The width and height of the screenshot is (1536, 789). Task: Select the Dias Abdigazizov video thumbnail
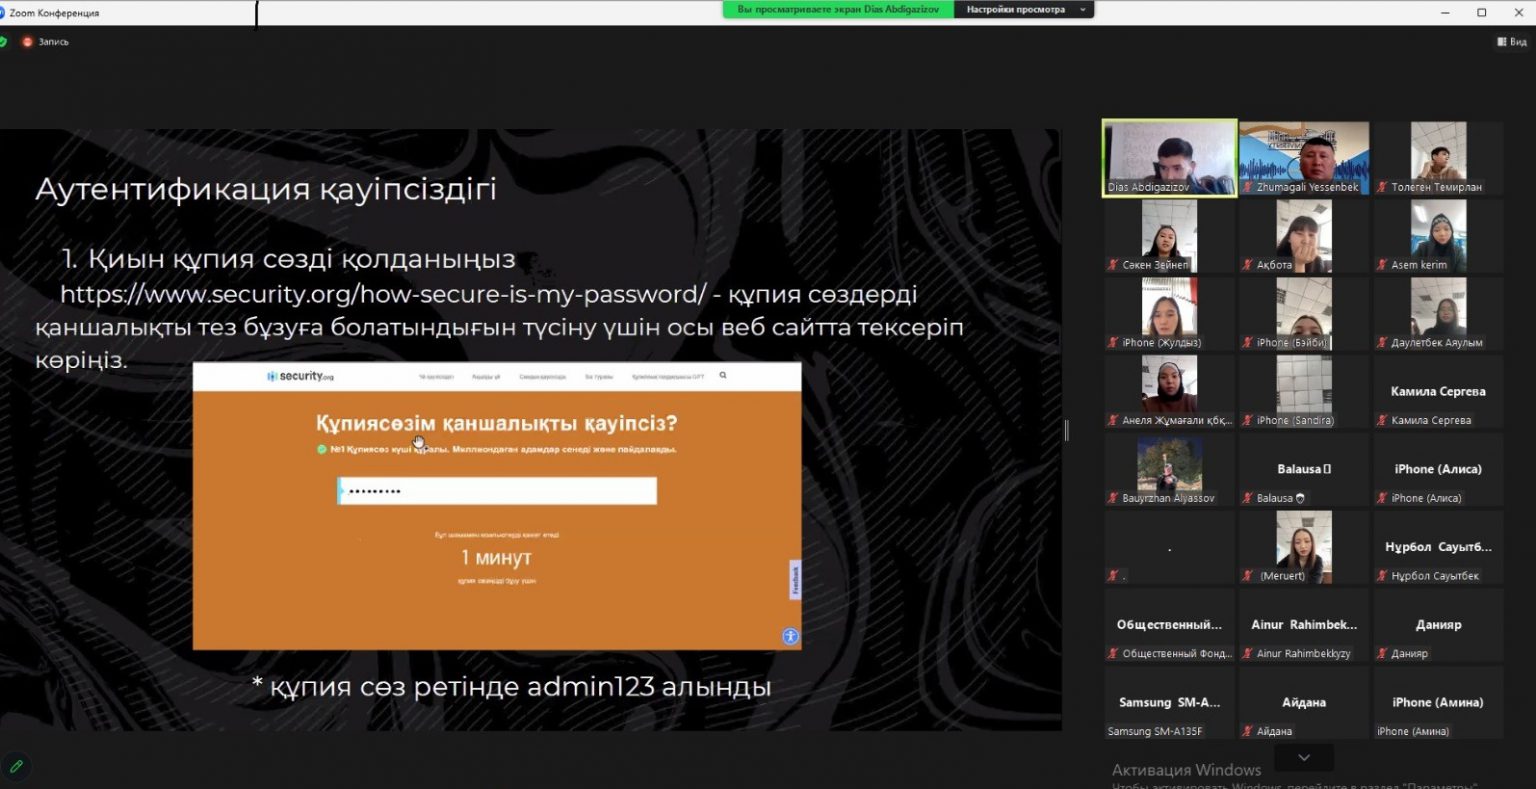[1169, 158]
